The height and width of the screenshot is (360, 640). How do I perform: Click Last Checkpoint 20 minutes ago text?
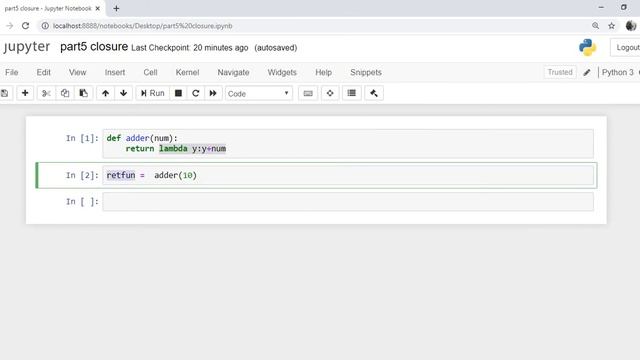[x=190, y=48]
